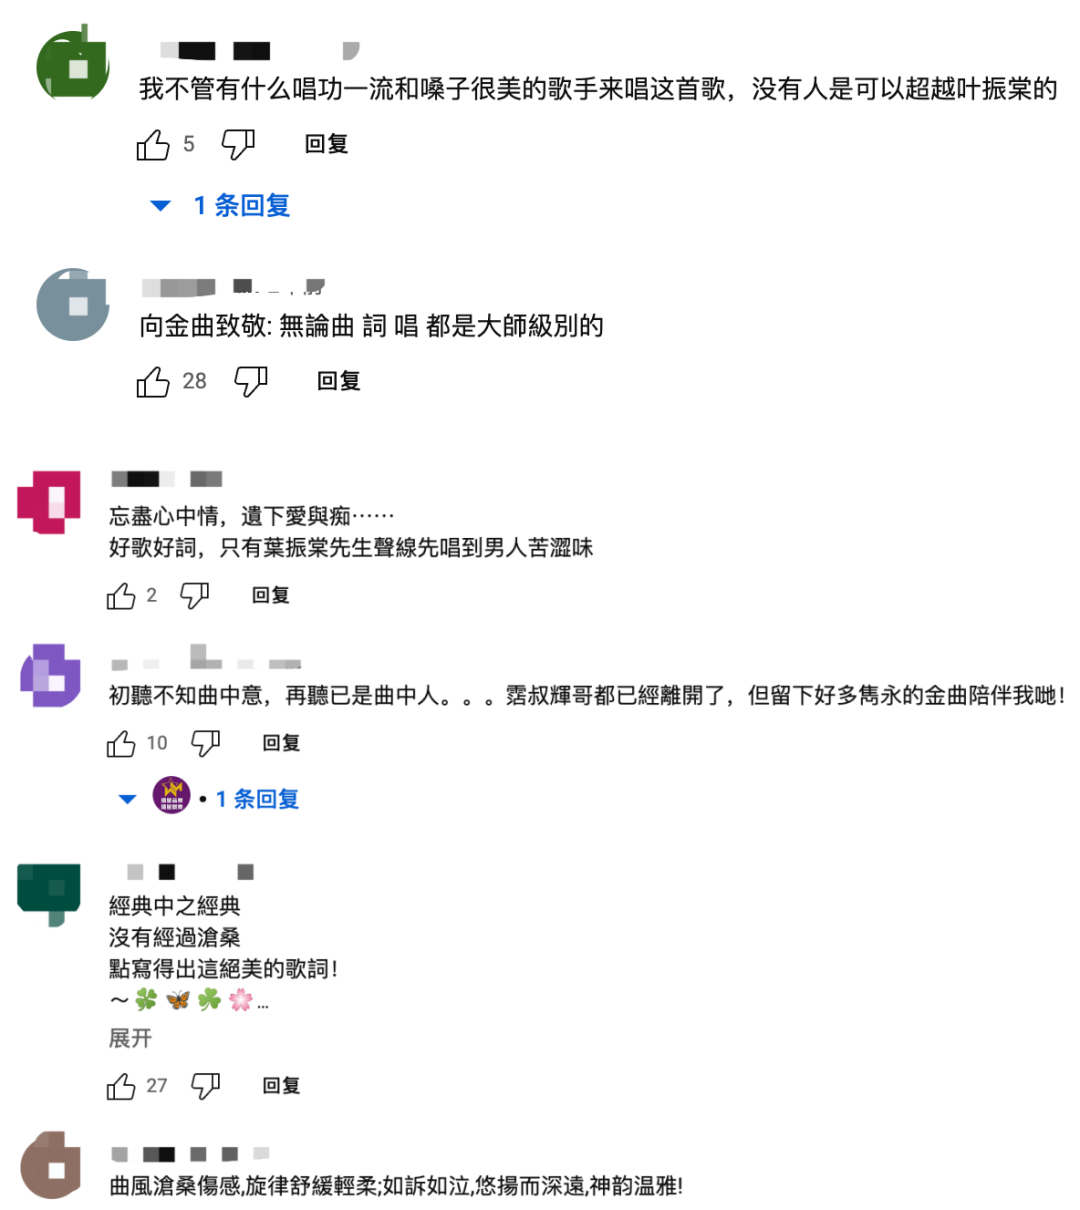Reply to the 經典中之經典 comment

coord(281,1086)
